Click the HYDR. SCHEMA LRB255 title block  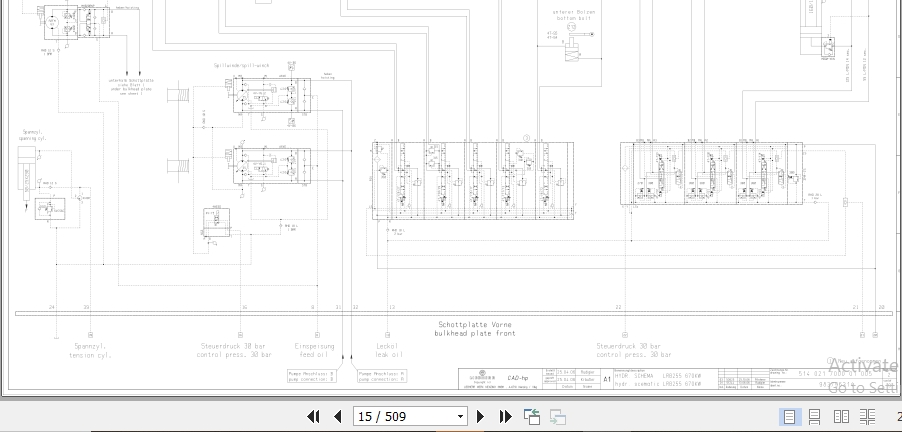point(657,378)
